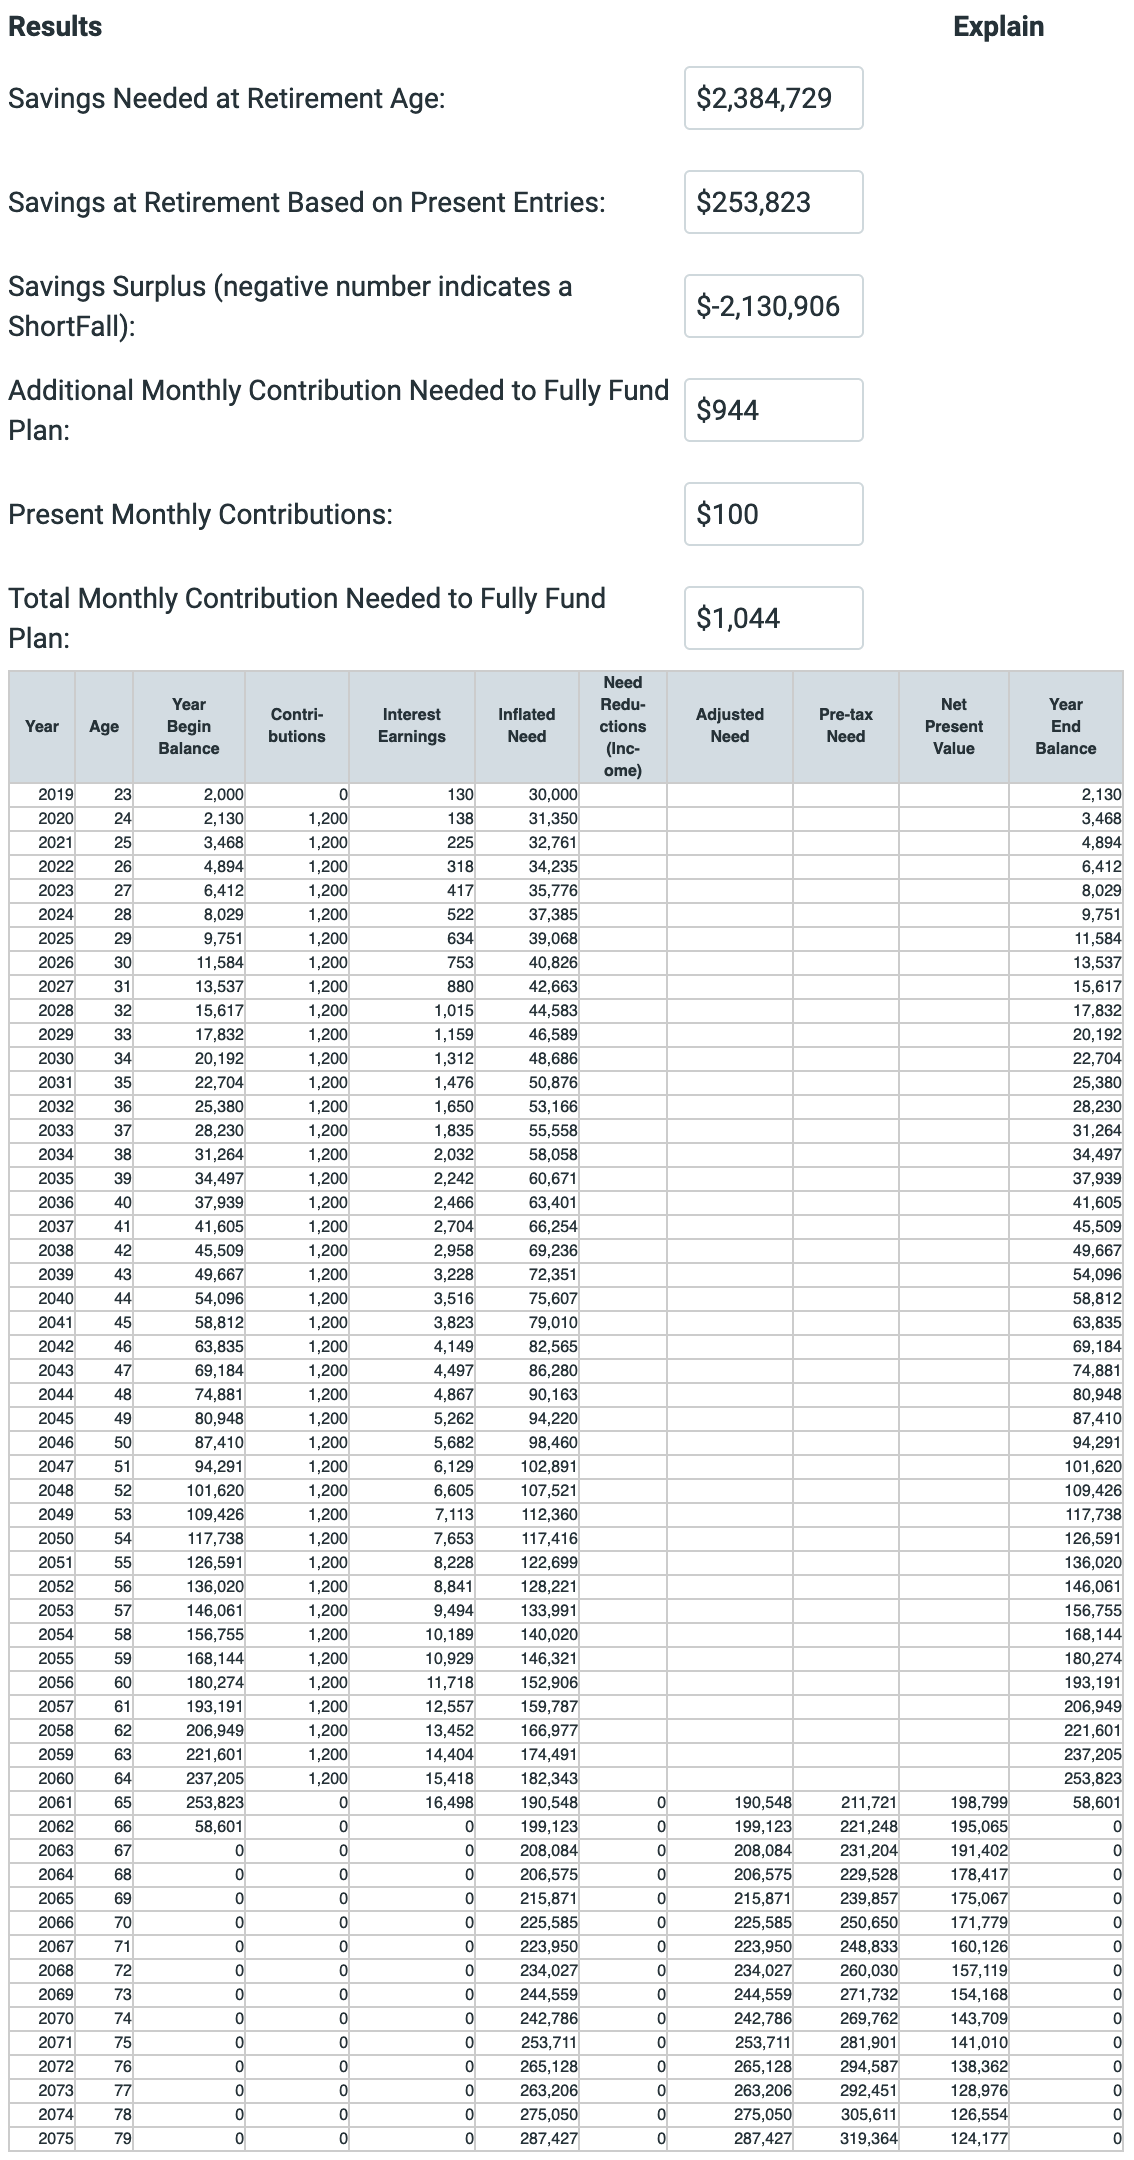1134x2160 pixels.
Task: Click the Savings Surplus result field
Action: tap(773, 306)
